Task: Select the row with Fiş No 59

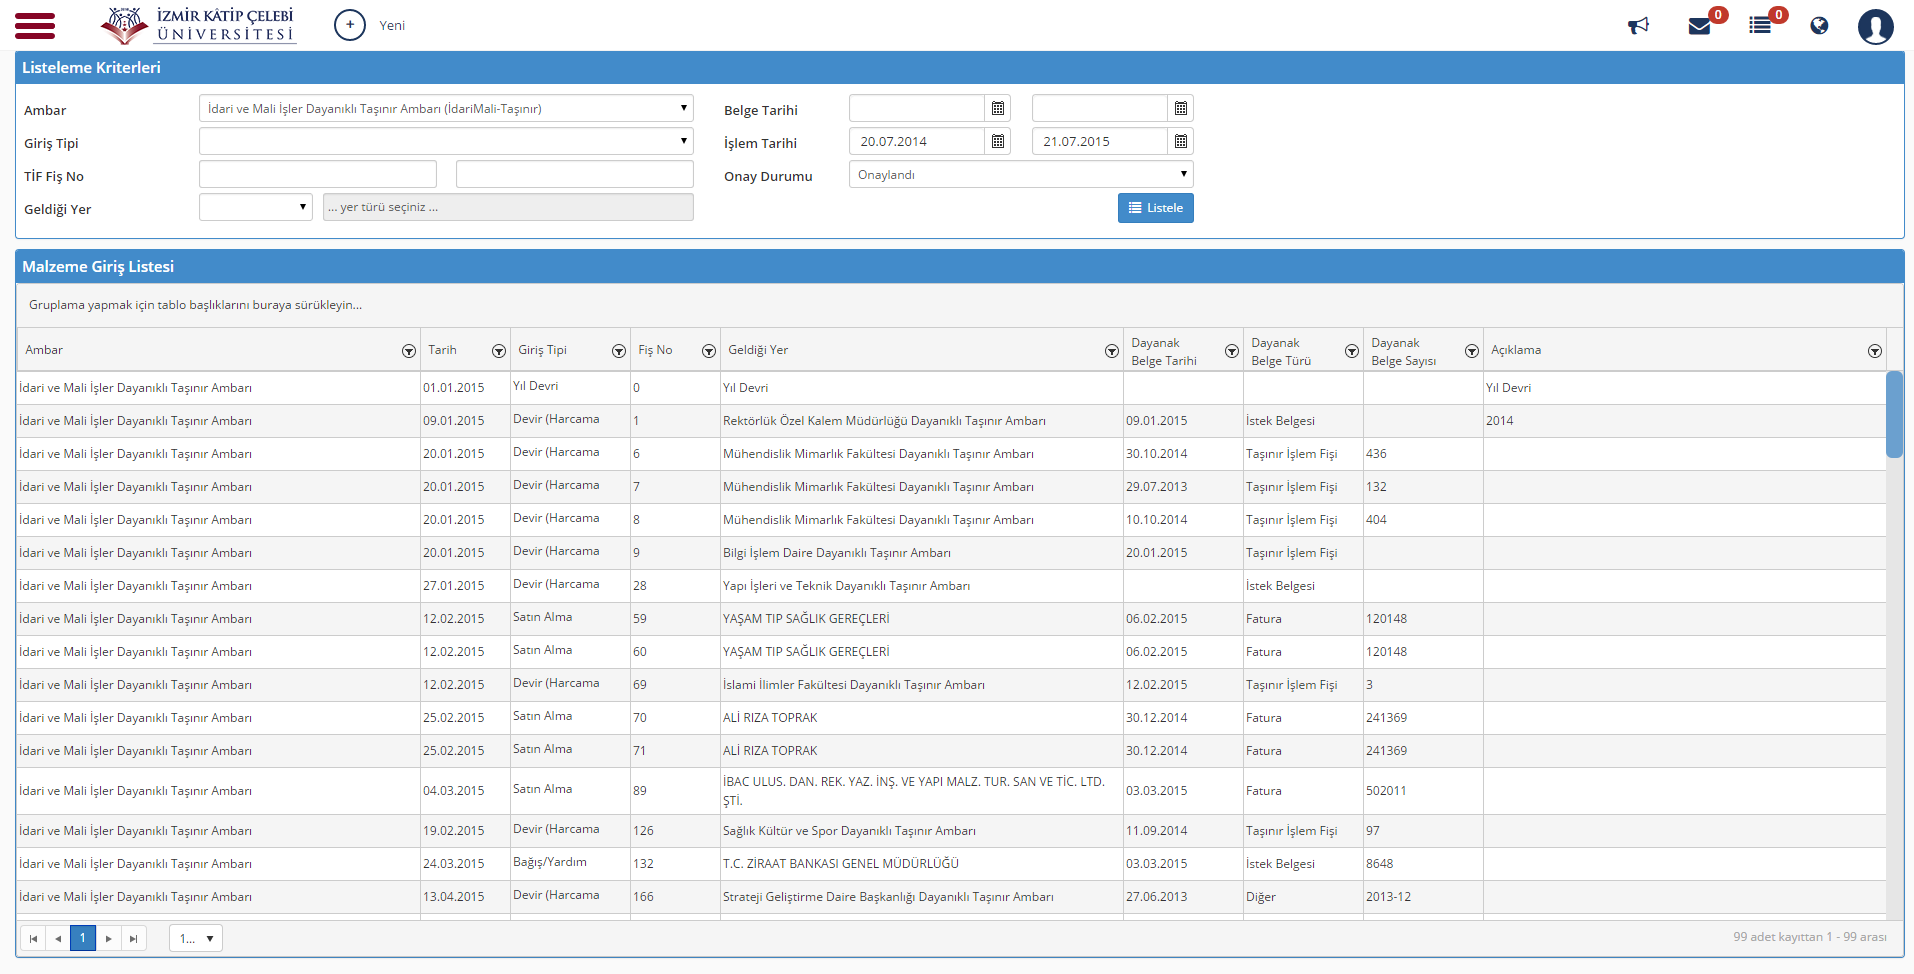Action: click(951, 619)
